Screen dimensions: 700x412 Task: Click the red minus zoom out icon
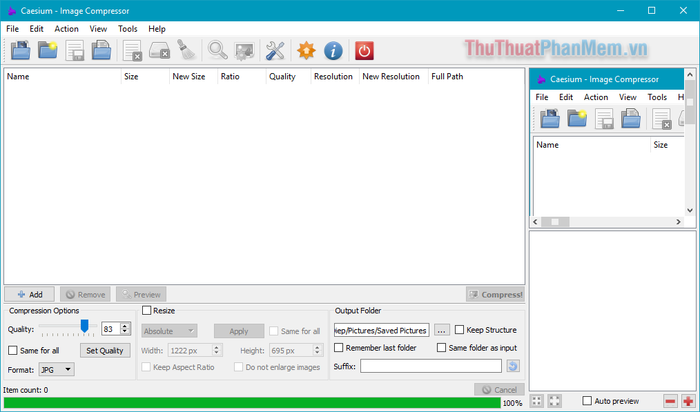point(670,401)
